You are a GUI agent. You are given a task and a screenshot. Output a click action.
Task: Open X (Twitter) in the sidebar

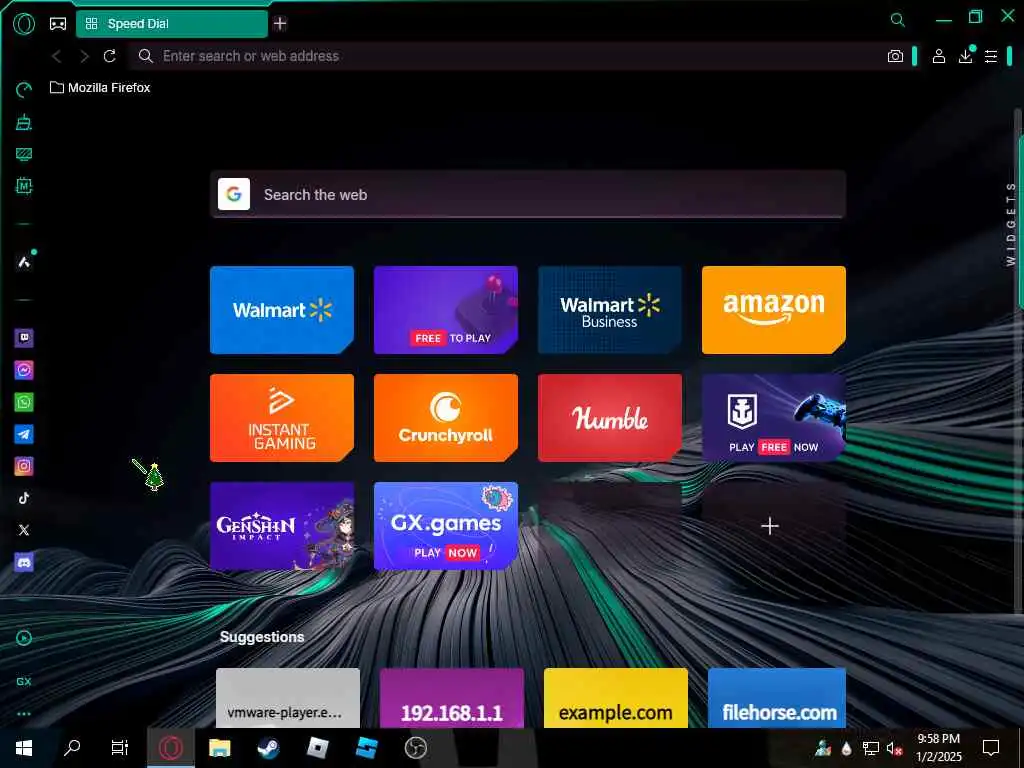click(24, 530)
